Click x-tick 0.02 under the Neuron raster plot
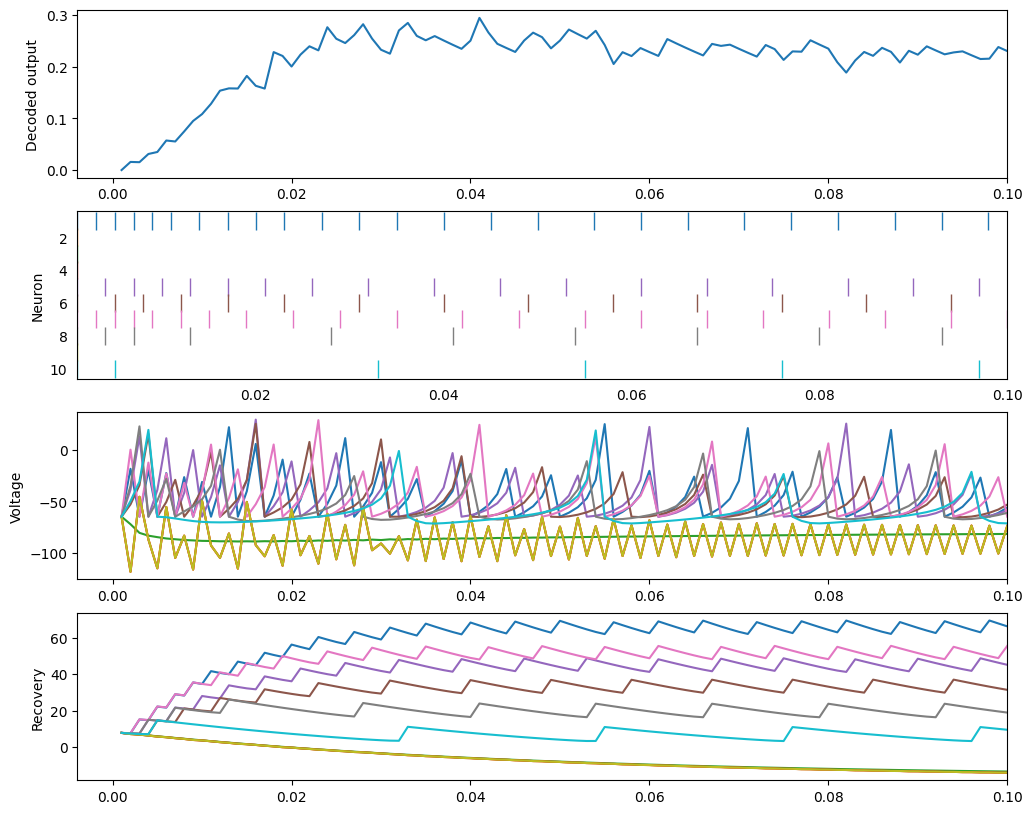The image size is (1032, 814). click(x=256, y=395)
